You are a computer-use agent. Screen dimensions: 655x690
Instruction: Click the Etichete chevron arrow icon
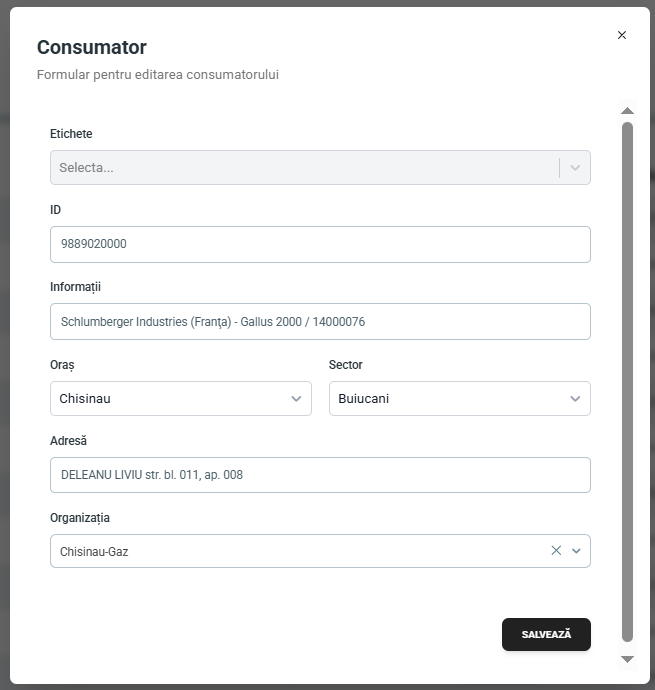click(x=575, y=168)
